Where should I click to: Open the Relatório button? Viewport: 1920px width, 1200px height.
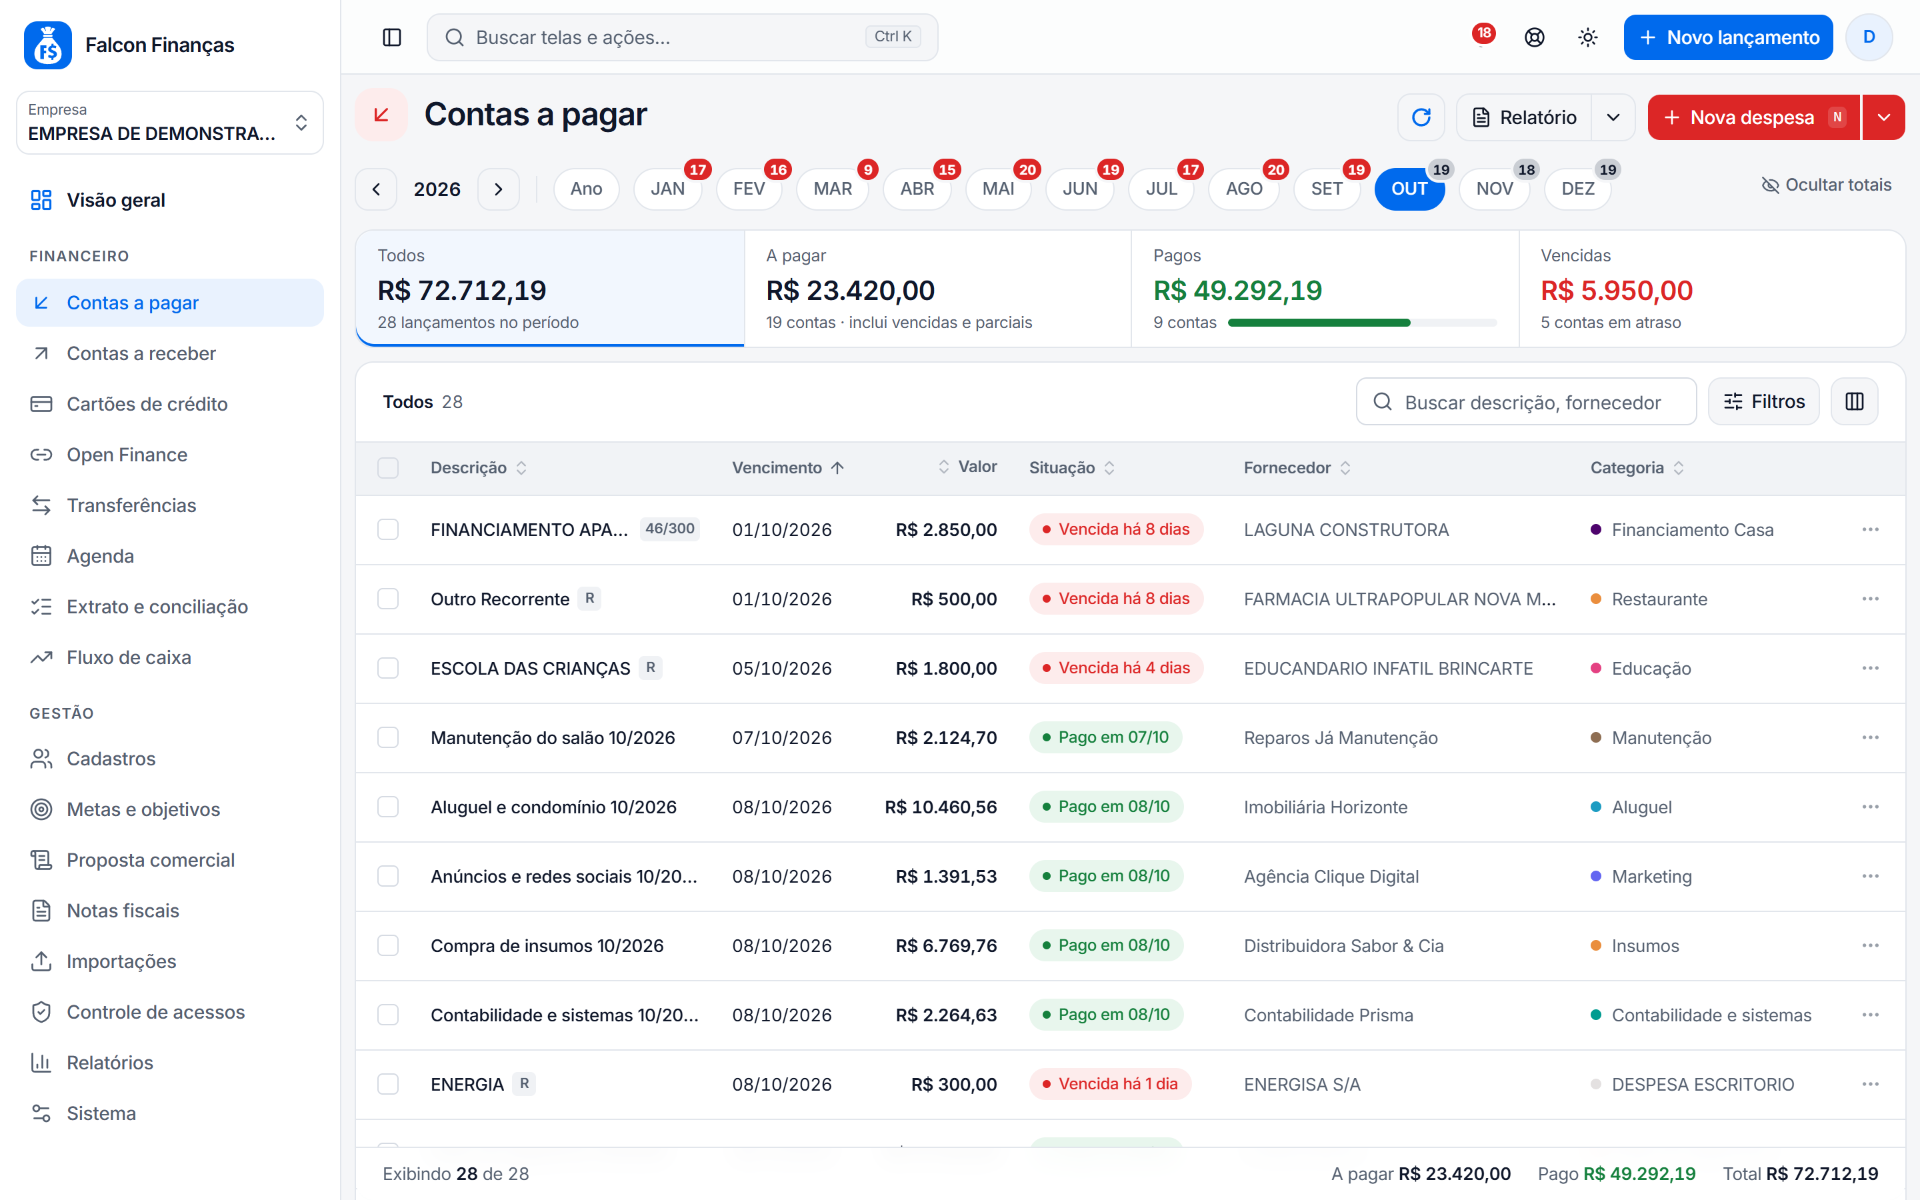(x=1524, y=117)
